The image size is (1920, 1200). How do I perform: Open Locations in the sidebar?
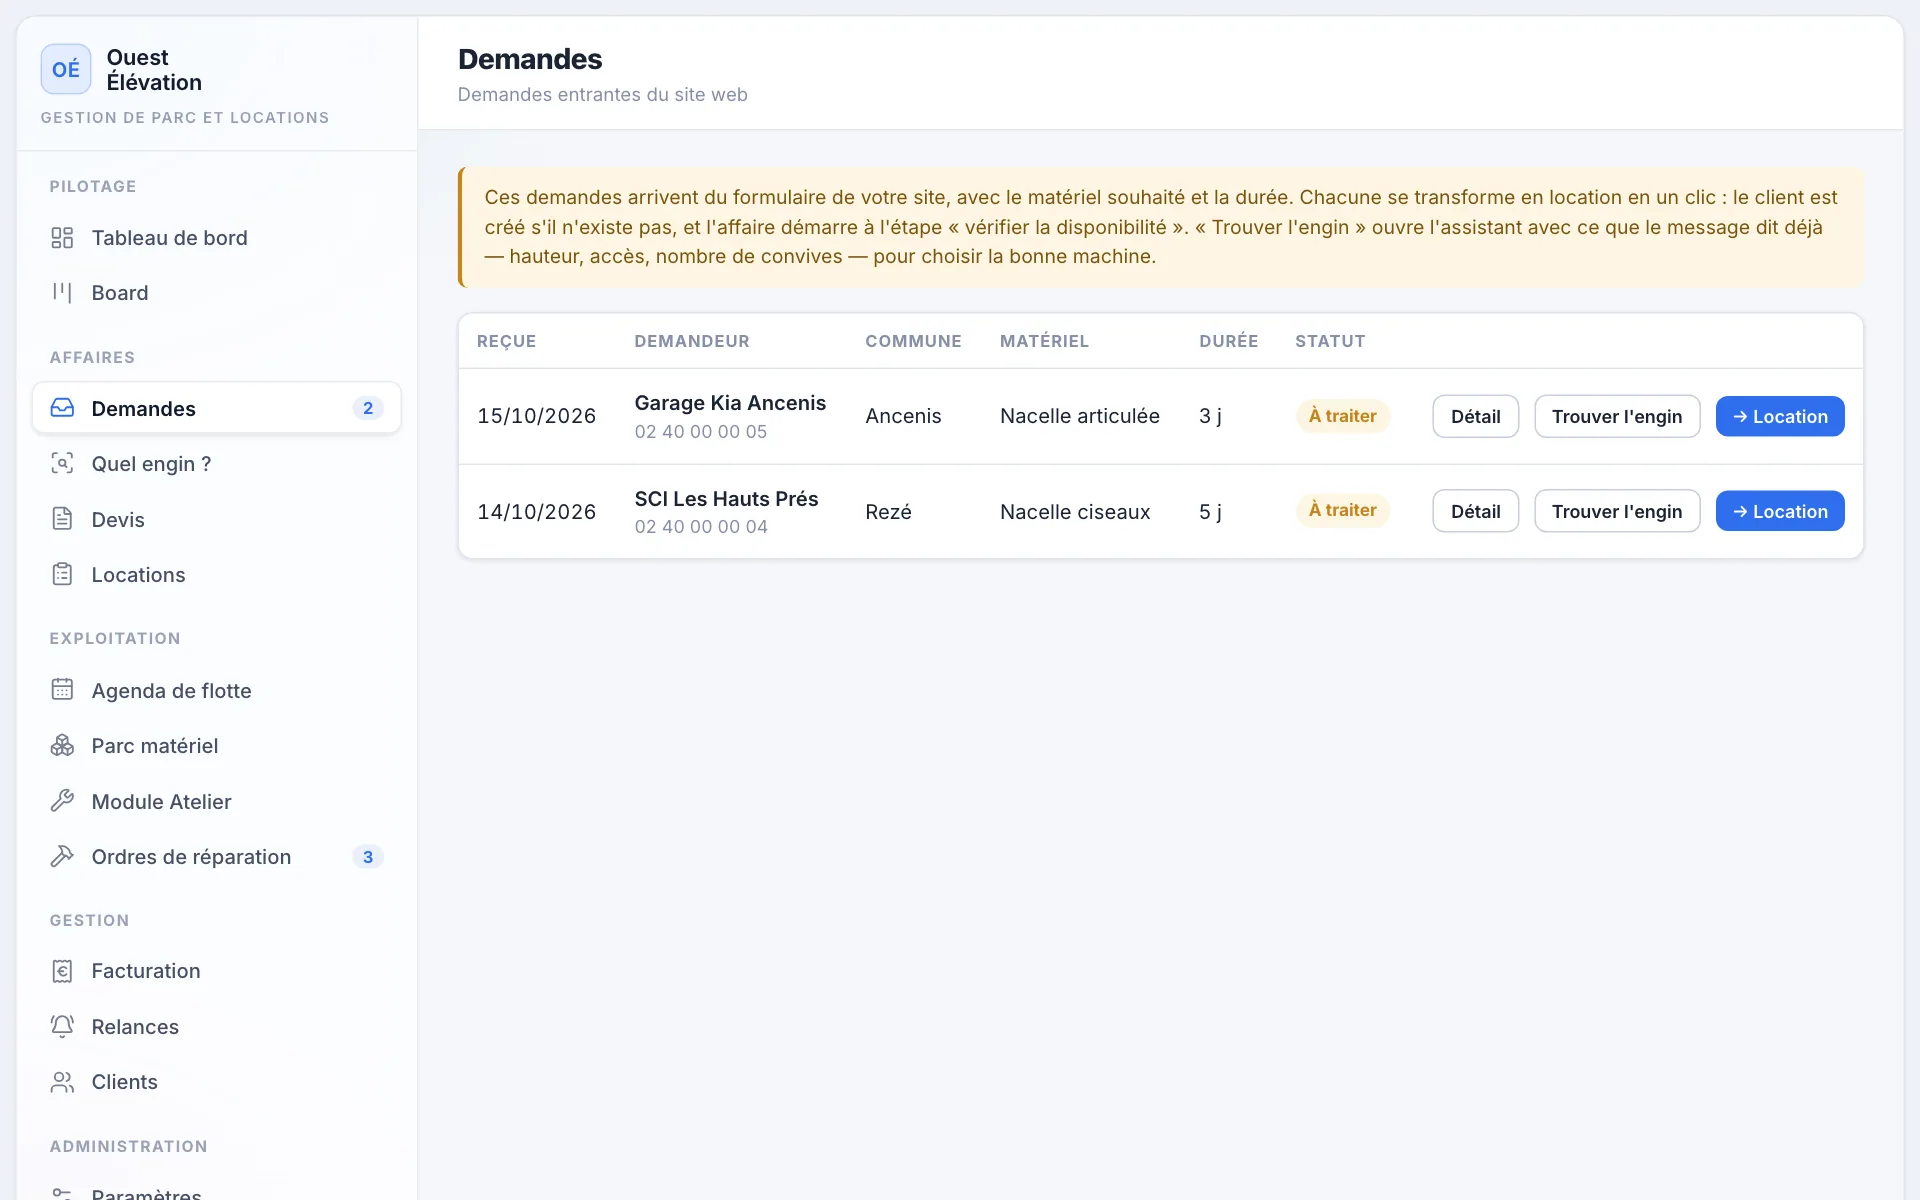(x=217, y=575)
